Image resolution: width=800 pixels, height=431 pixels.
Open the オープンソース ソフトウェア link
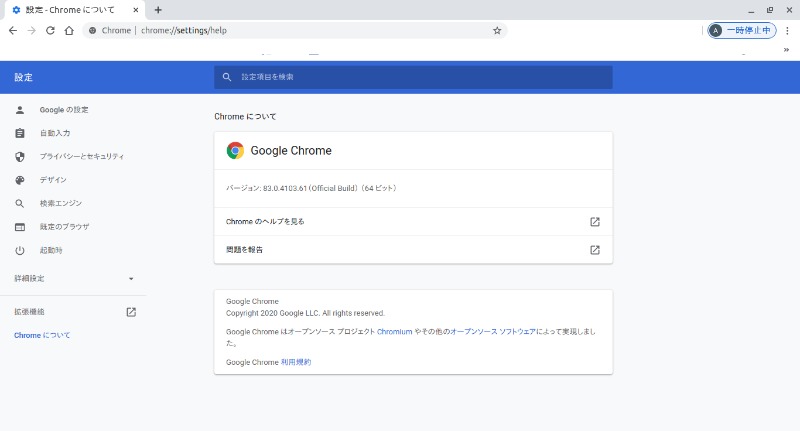point(493,332)
